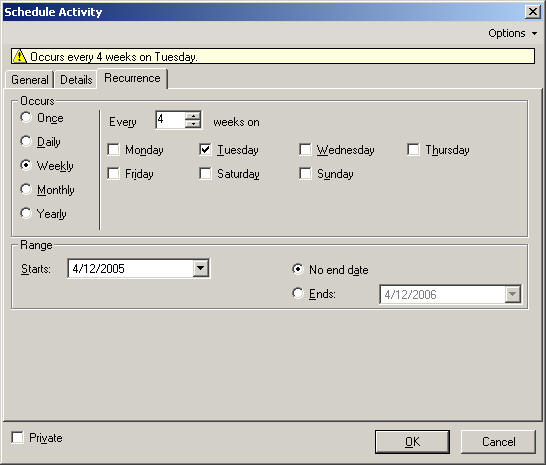Select the Monthly radio button
This screenshot has height=465, width=546.
click(26, 189)
